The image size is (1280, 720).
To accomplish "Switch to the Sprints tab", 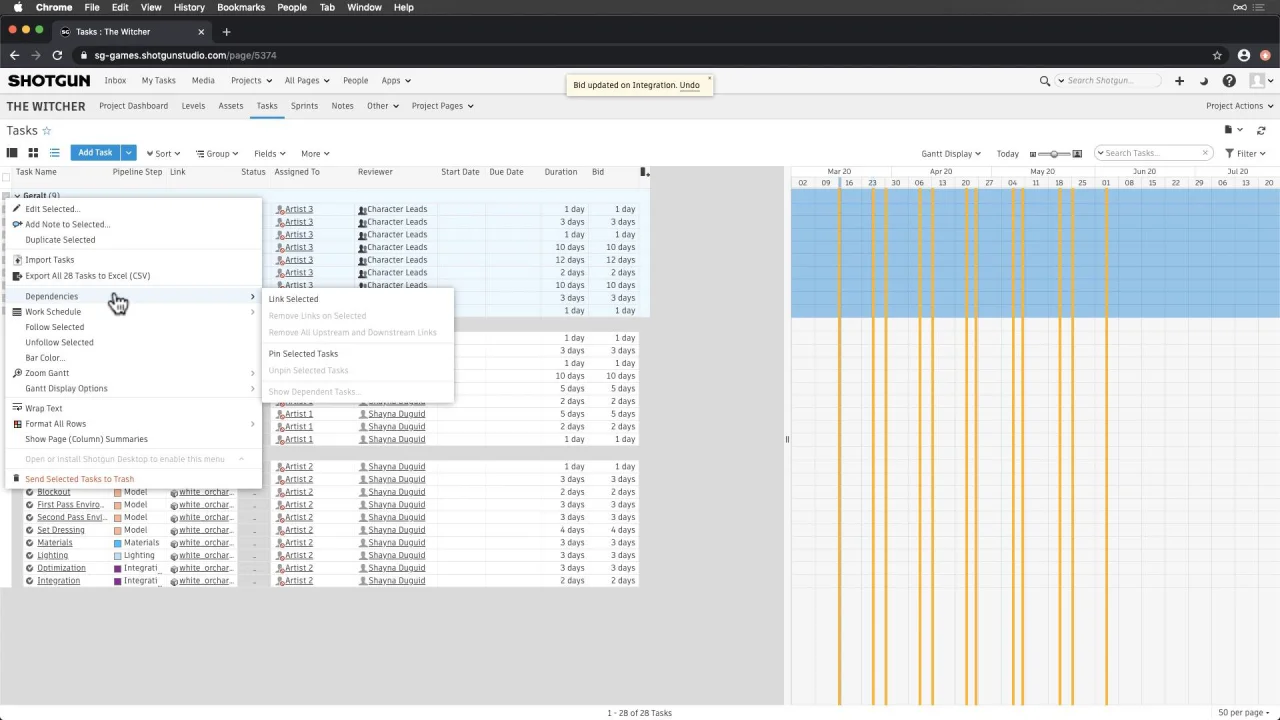I will point(304,106).
